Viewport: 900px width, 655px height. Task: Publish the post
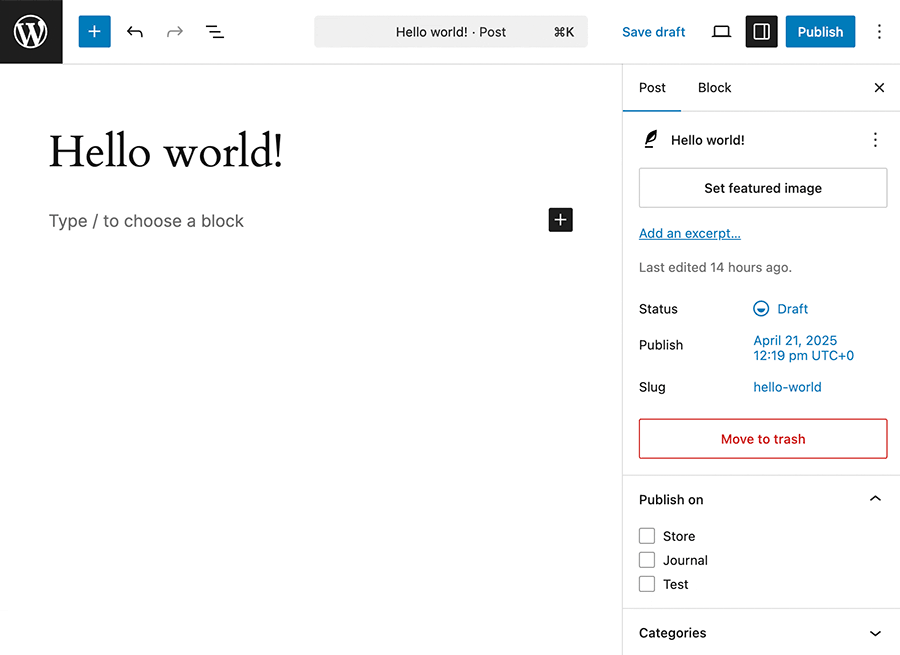(820, 32)
